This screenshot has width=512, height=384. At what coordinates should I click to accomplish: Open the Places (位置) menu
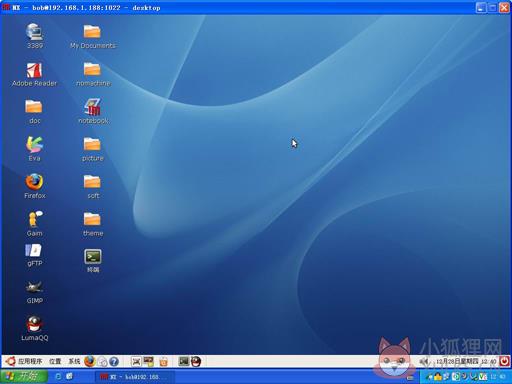55,361
